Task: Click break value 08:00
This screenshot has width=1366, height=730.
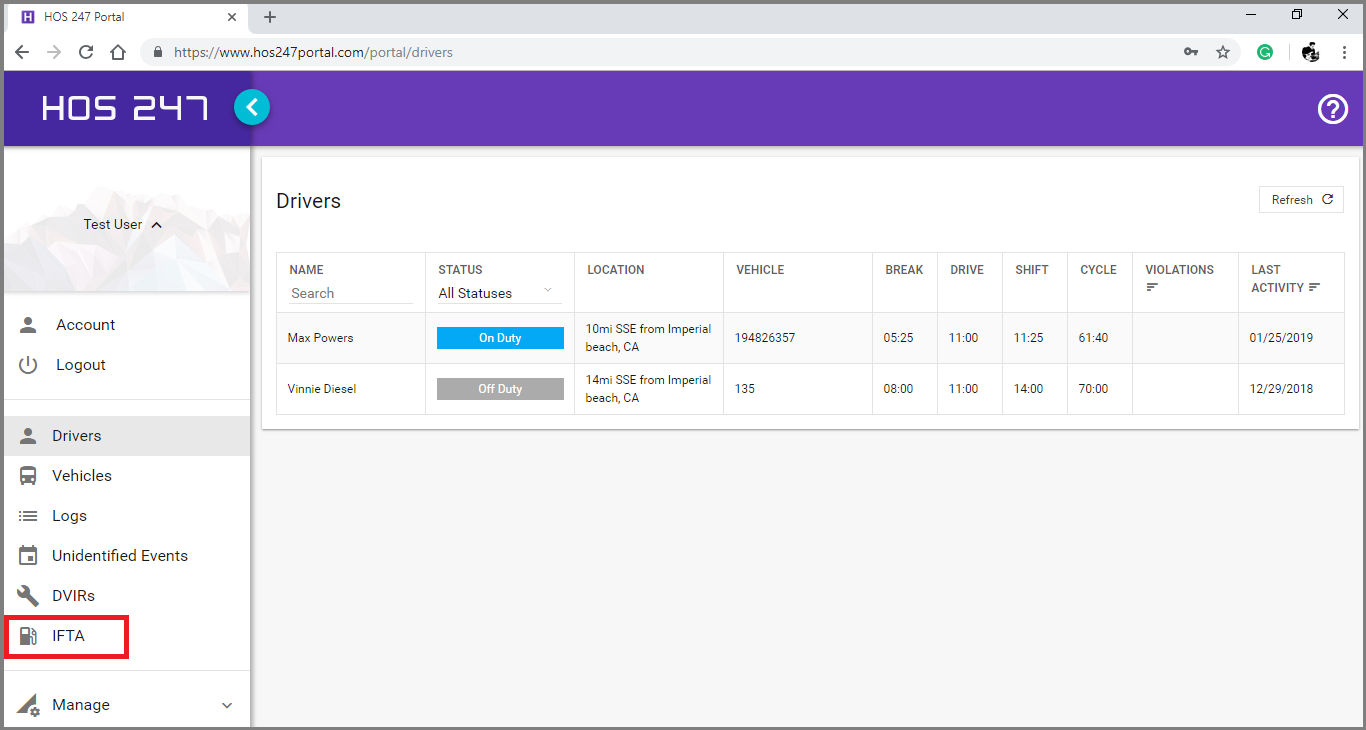Action: point(898,389)
